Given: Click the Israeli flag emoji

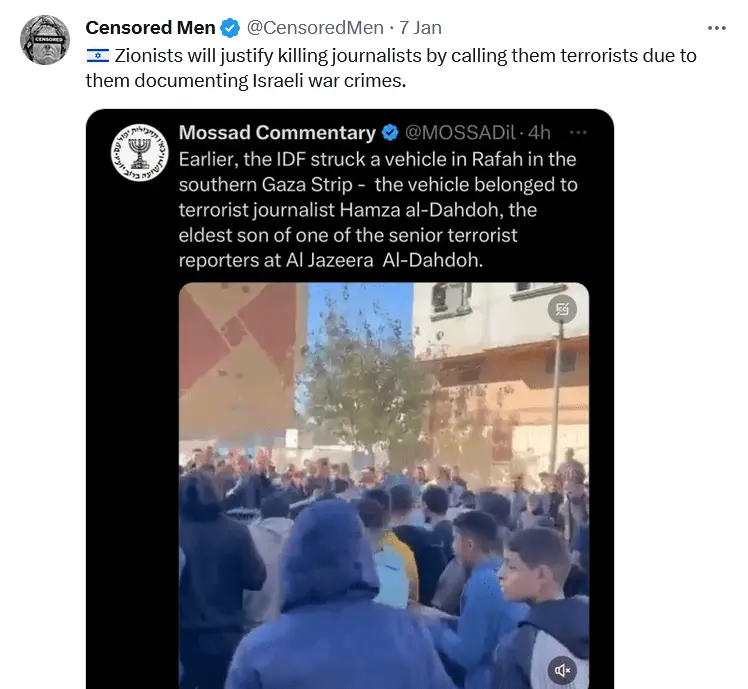Looking at the screenshot, I should coord(98,56).
